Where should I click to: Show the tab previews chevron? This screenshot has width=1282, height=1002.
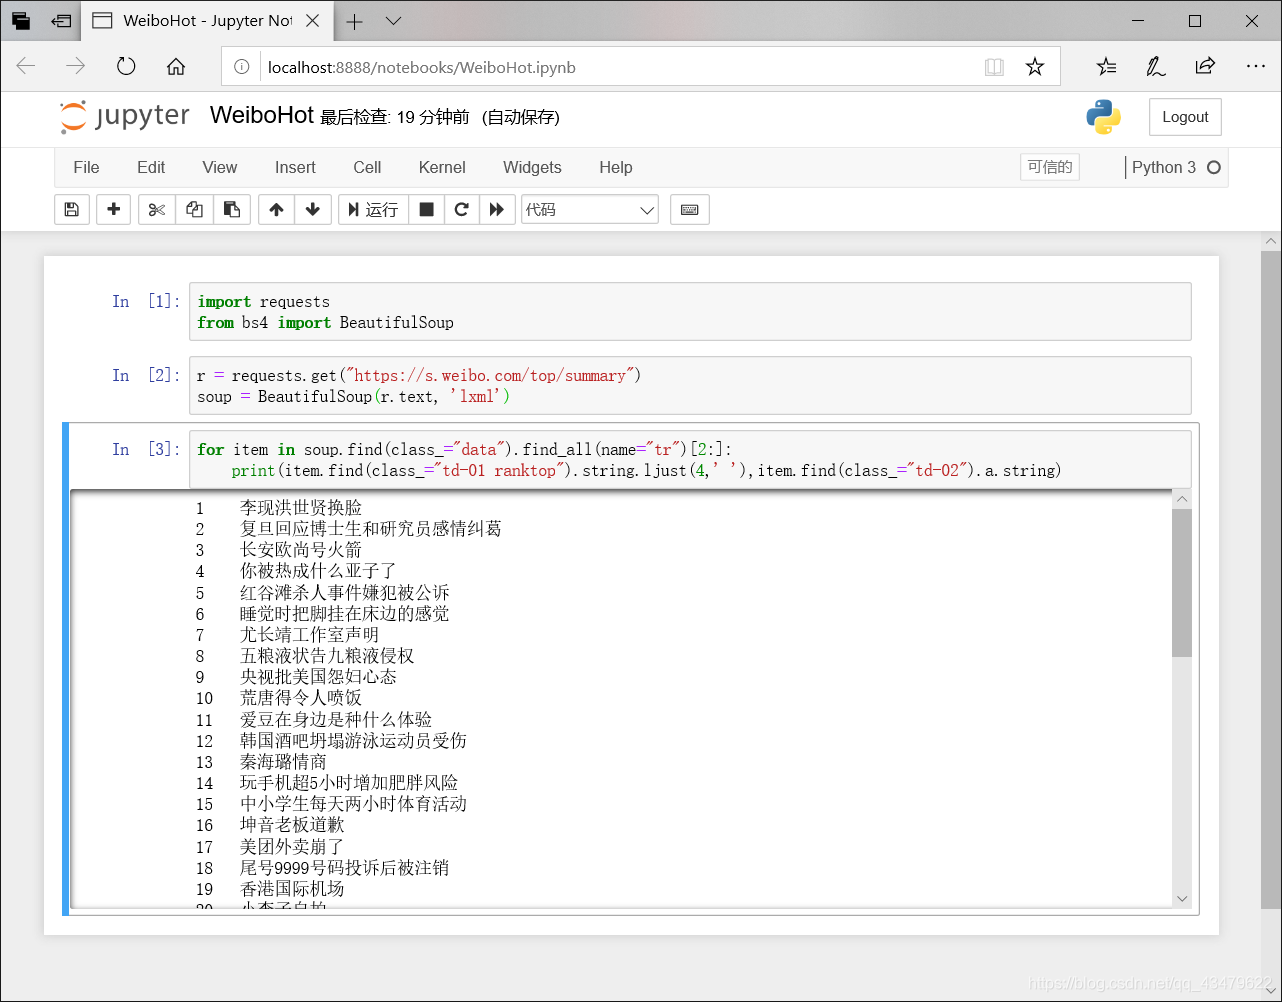pos(393,21)
